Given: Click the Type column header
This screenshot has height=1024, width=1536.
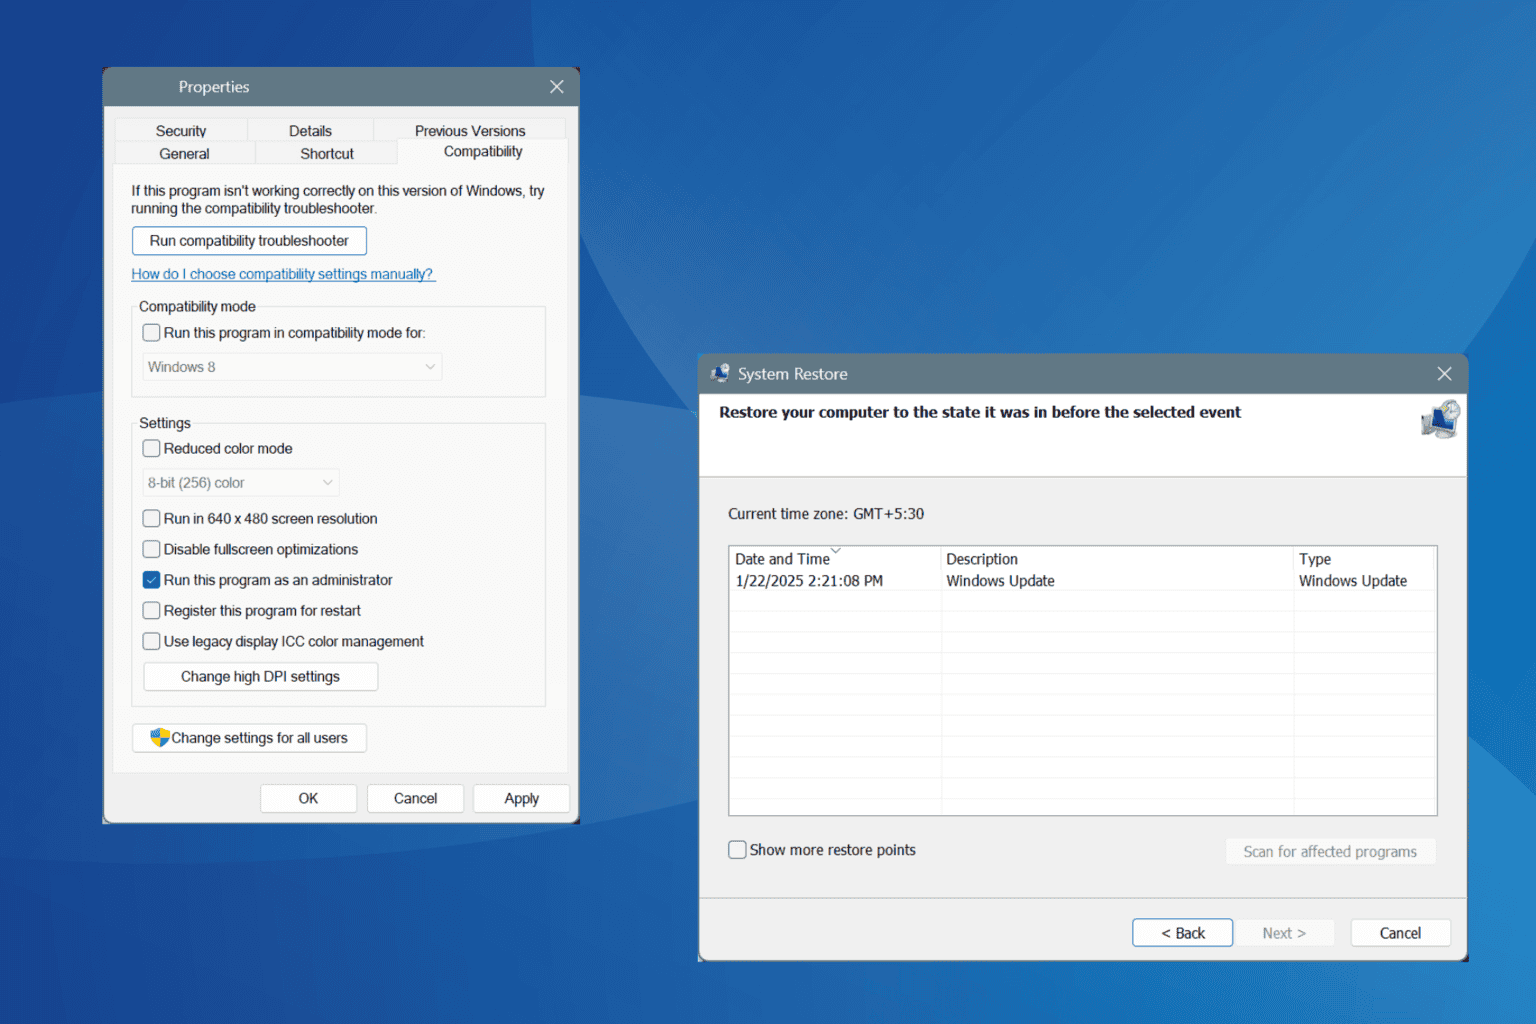Looking at the screenshot, I should click(x=1365, y=559).
